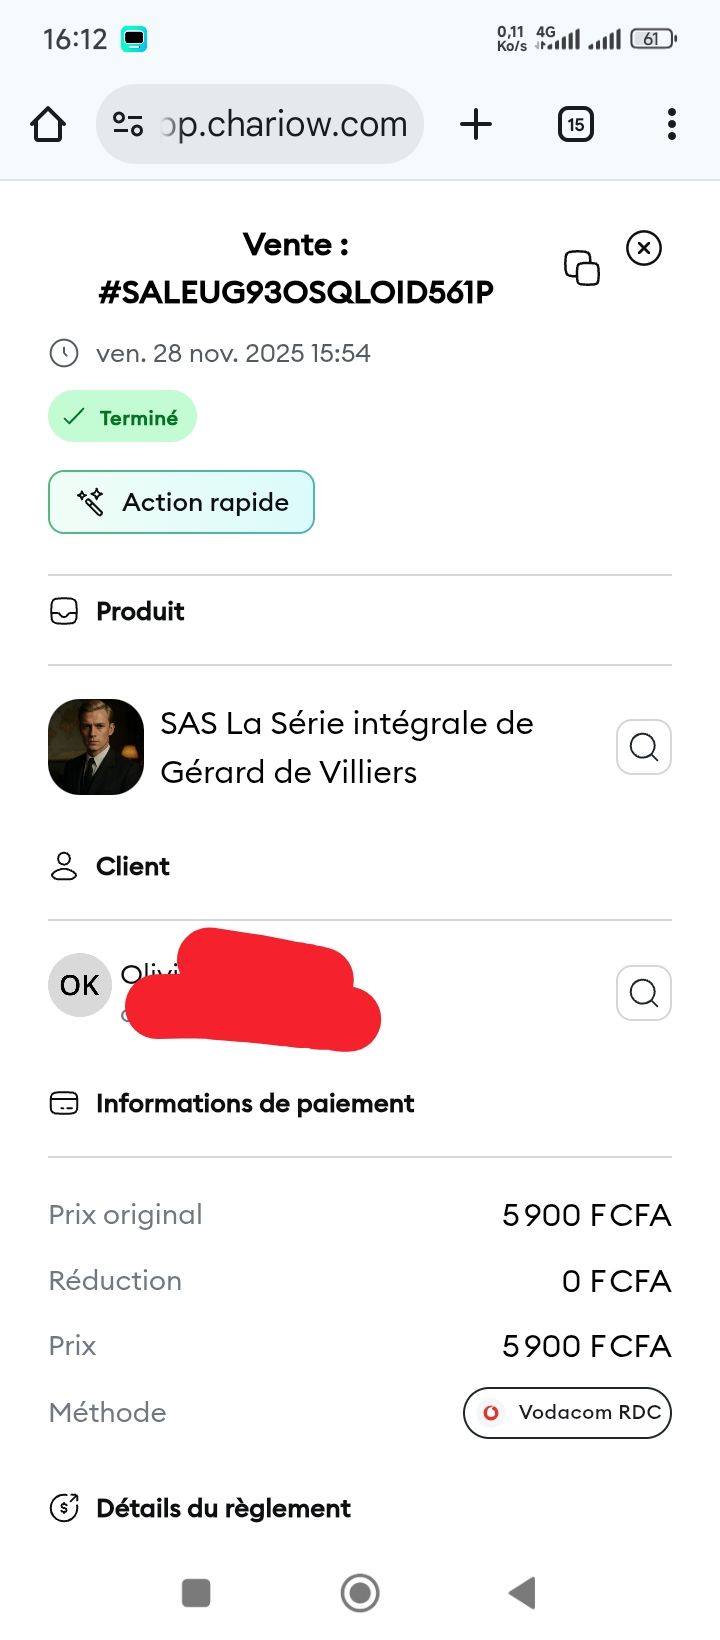View product details magnifier icon

click(x=644, y=747)
